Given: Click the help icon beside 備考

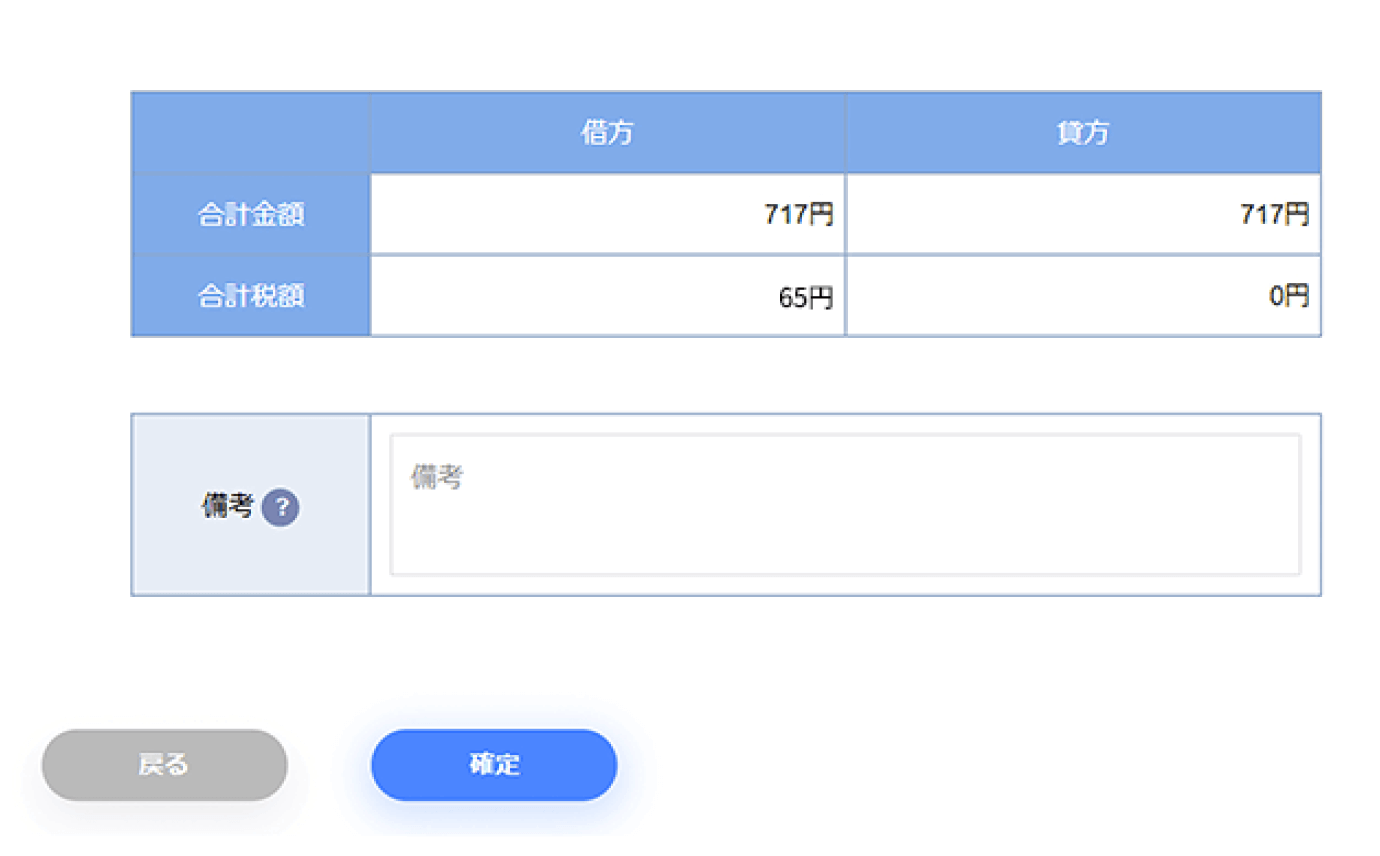Looking at the screenshot, I should tap(280, 508).
